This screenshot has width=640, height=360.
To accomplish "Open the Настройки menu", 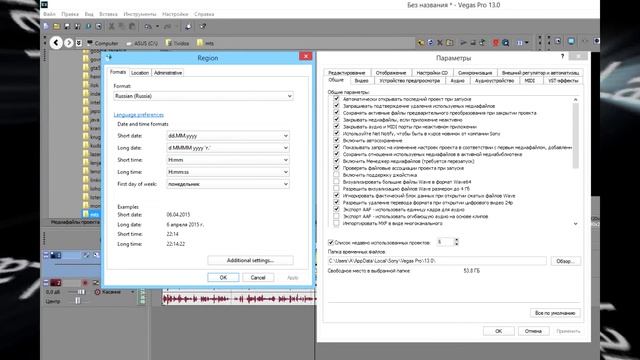I will (175, 14).
